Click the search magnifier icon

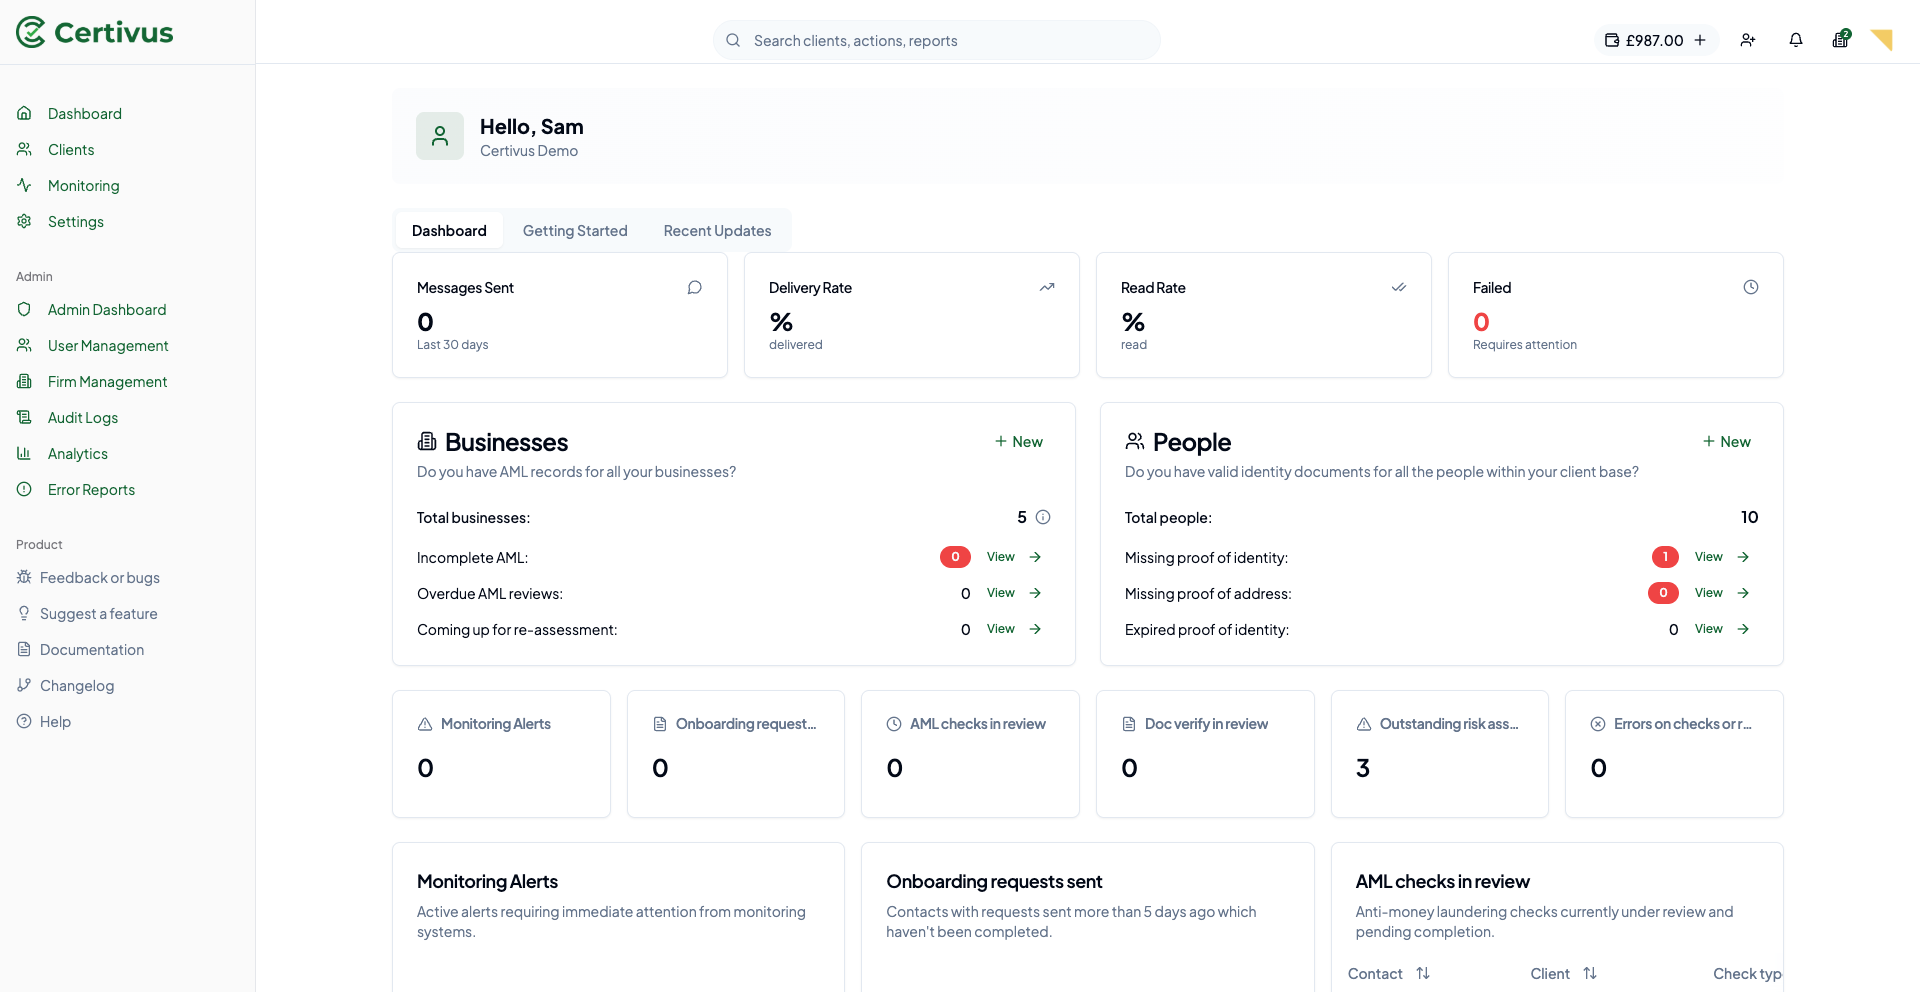pos(733,40)
